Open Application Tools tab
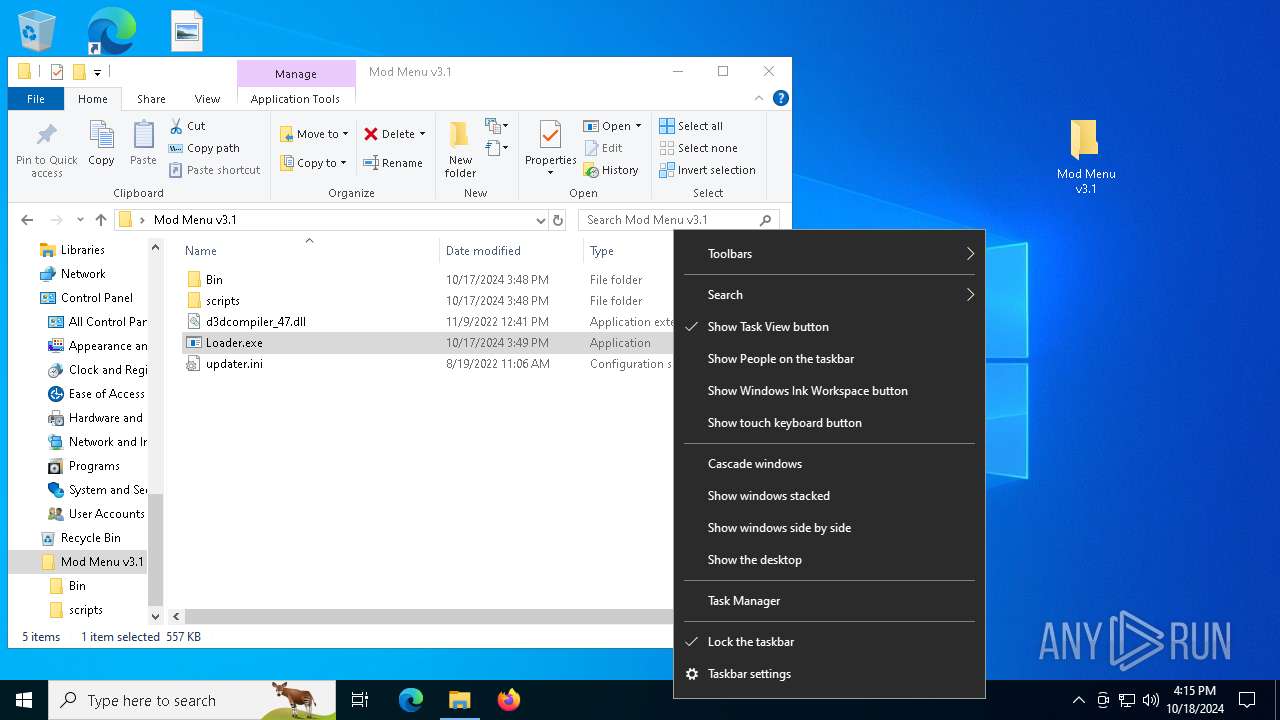1280x720 pixels. coord(295,99)
